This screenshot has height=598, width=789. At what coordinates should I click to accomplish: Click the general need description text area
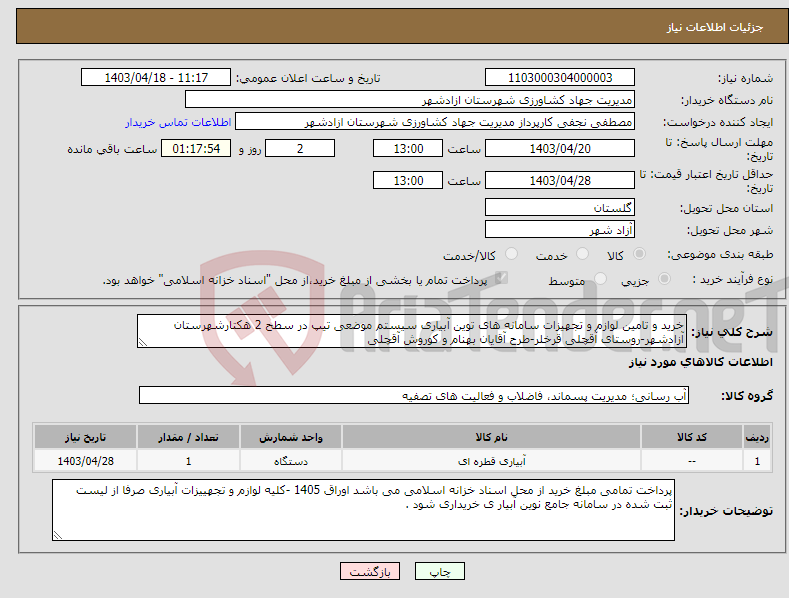coord(412,331)
